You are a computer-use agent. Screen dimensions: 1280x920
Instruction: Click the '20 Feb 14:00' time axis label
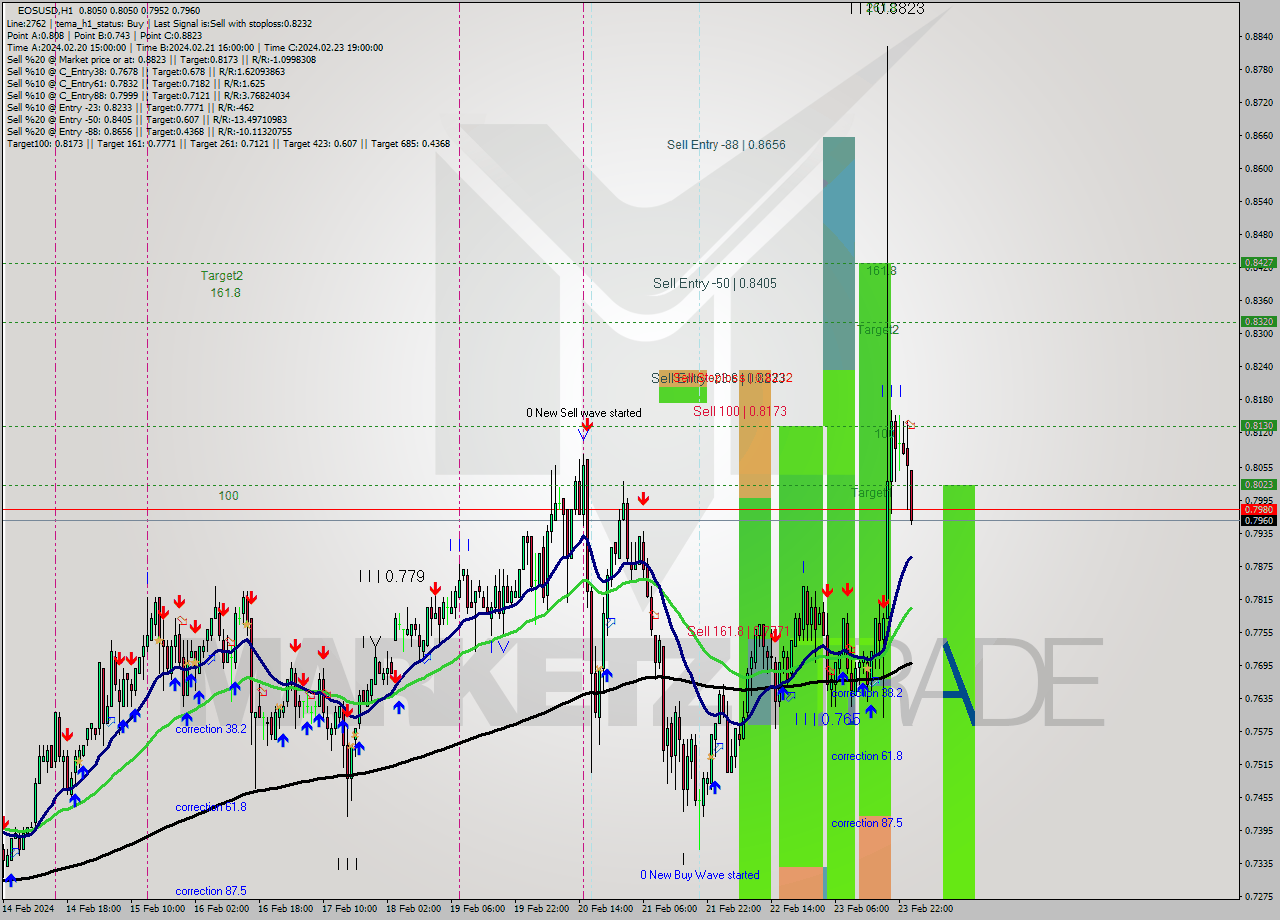click(605, 909)
